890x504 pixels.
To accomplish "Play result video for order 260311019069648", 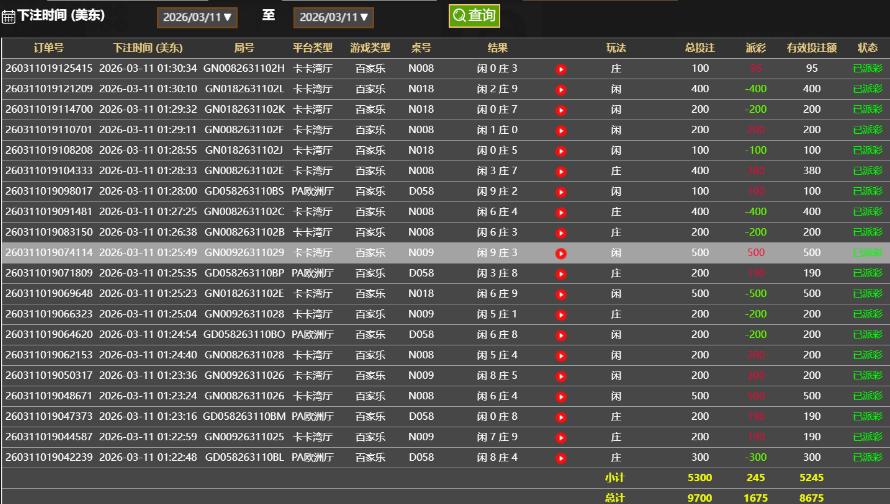I will [561, 294].
